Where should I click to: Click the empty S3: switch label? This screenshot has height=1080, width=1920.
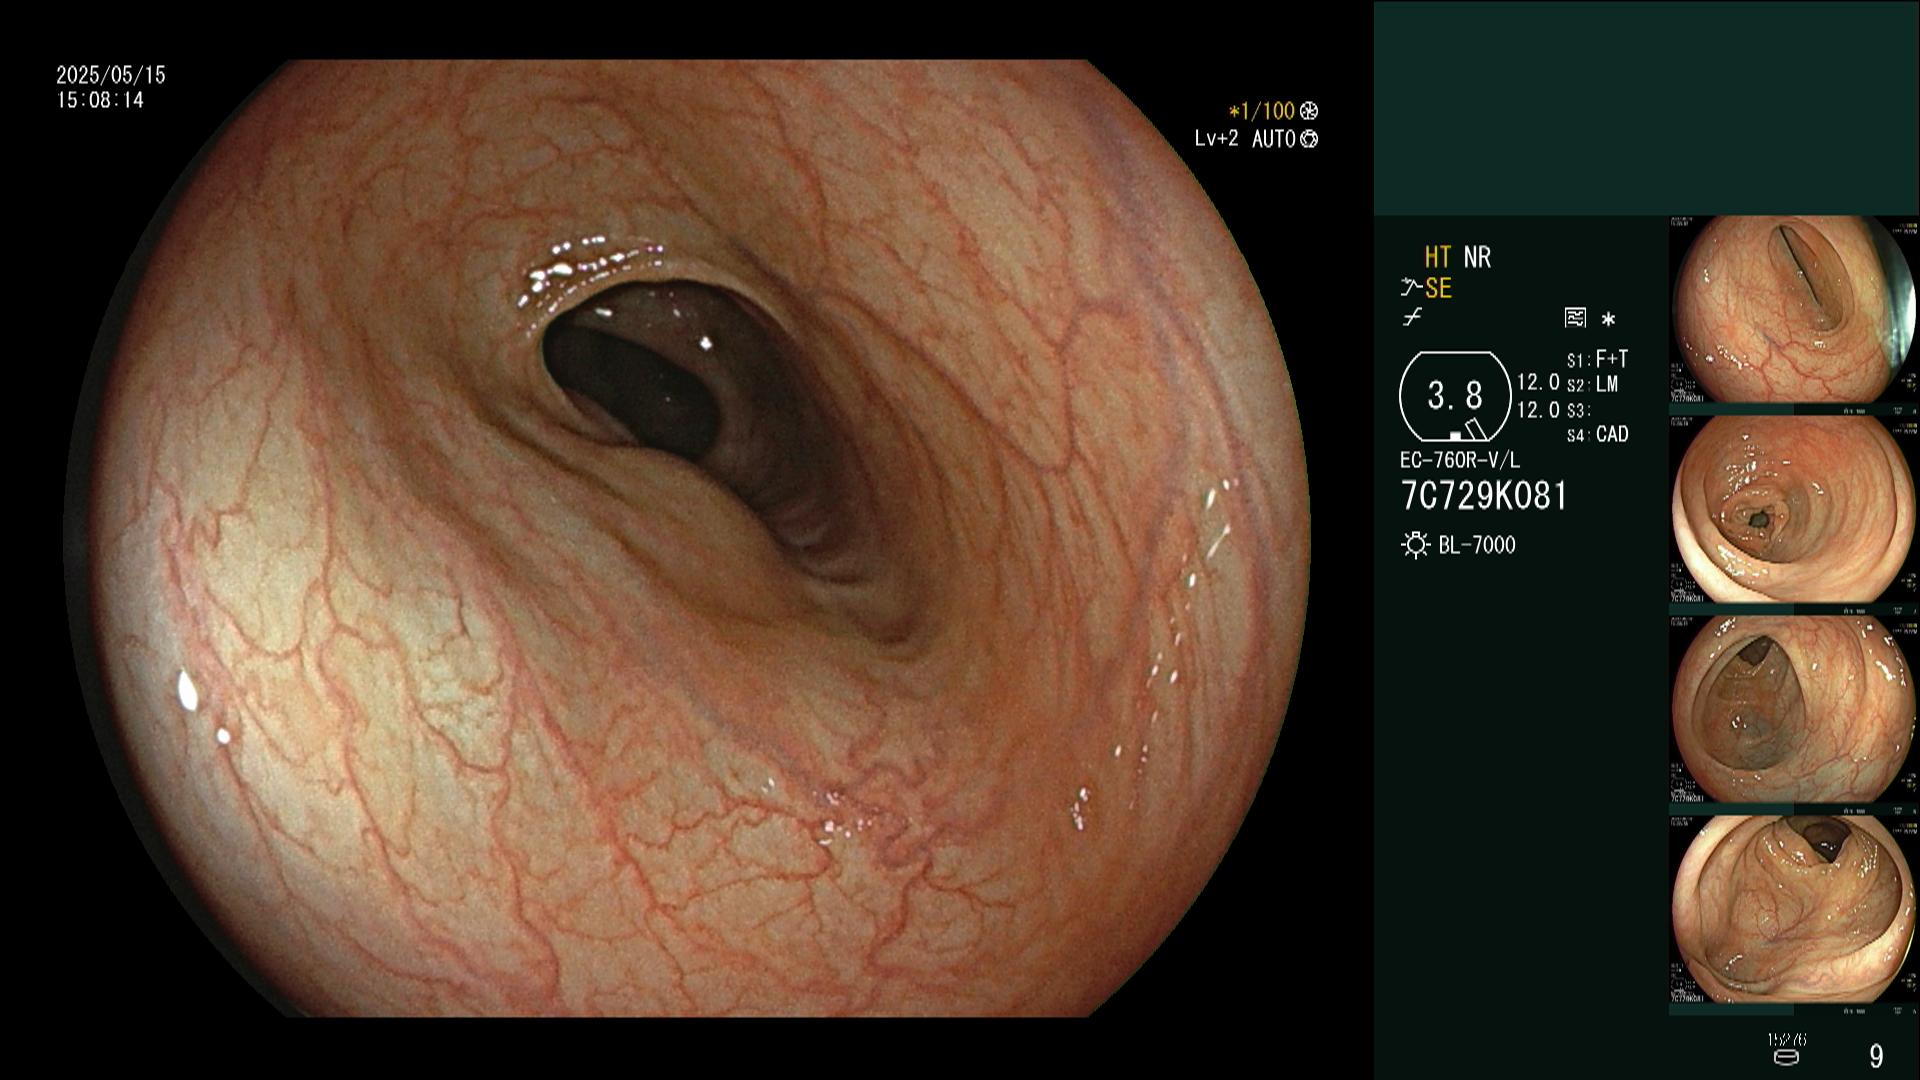click(x=1578, y=411)
